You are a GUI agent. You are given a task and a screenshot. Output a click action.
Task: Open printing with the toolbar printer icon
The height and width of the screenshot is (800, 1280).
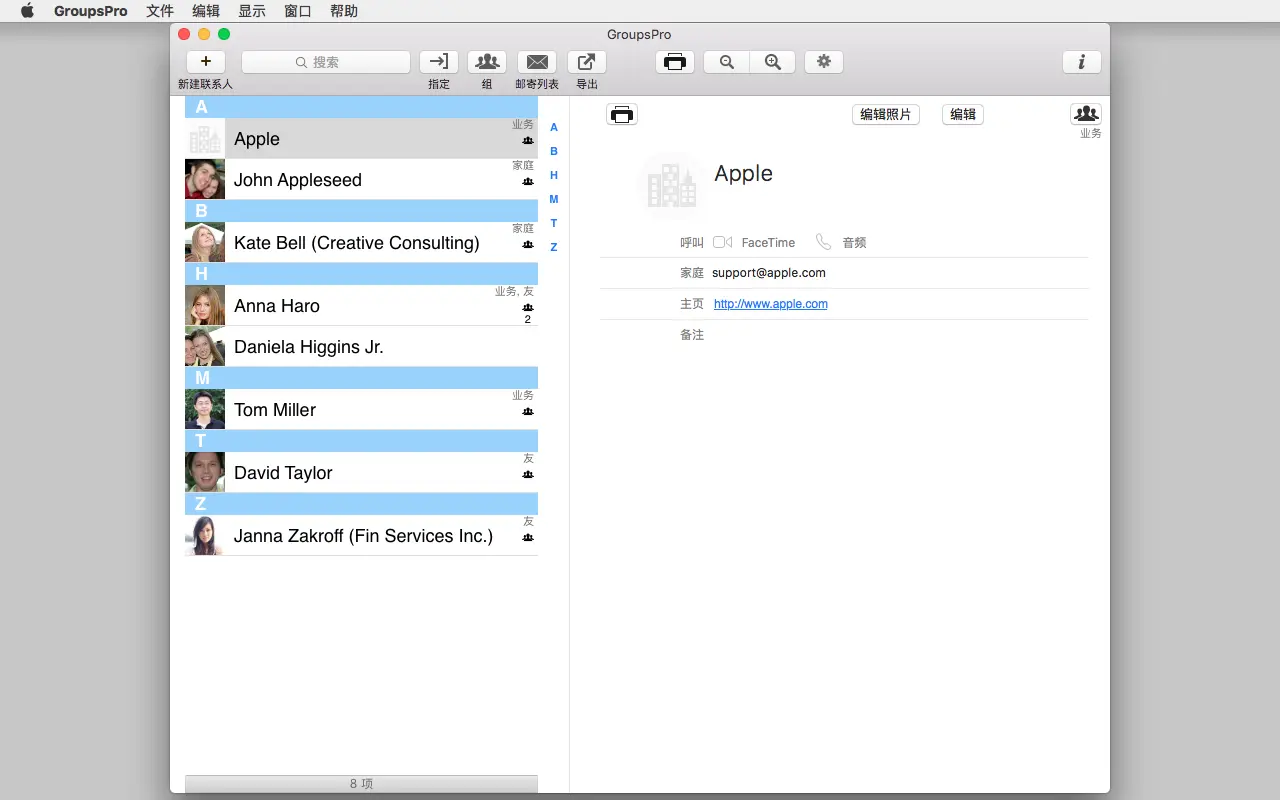coord(675,61)
